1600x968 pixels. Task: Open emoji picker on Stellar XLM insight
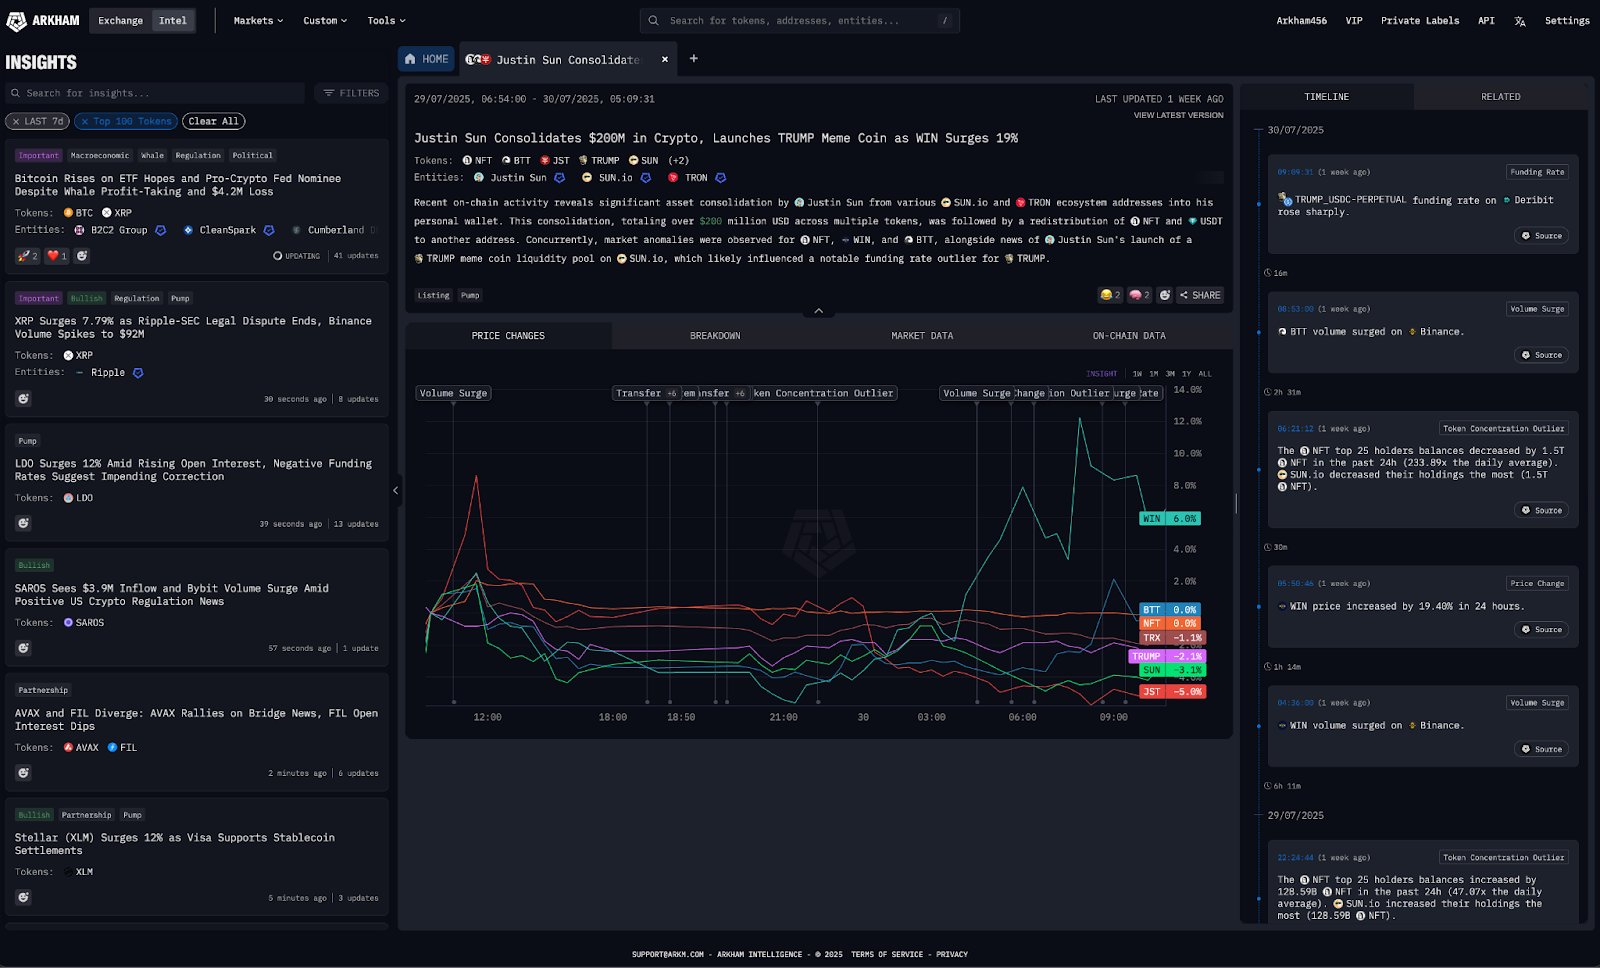tap(23, 897)
